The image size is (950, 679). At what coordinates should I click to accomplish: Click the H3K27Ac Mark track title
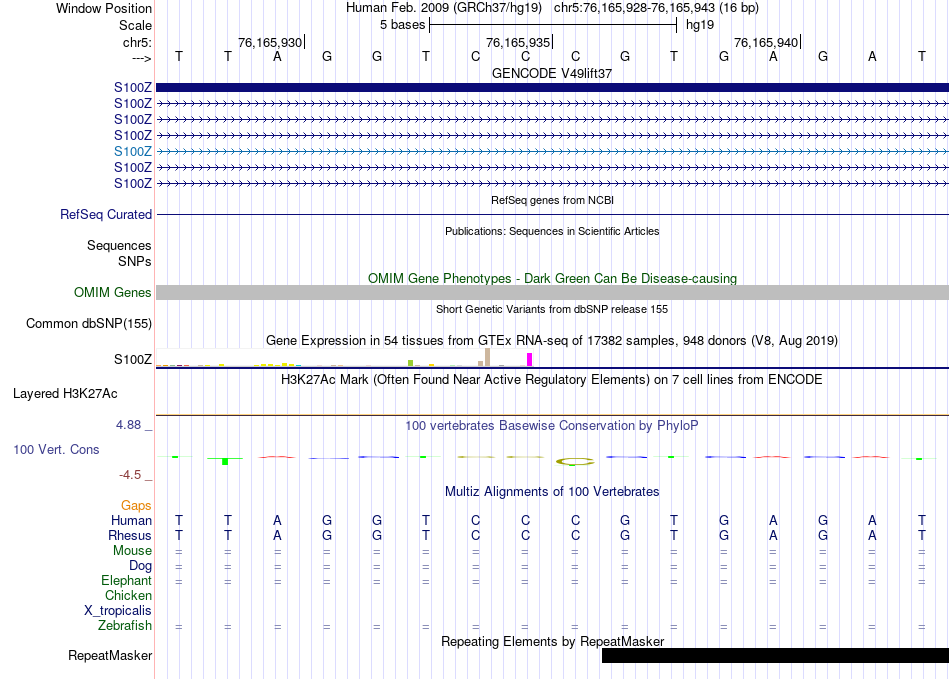tap(551, 380)
